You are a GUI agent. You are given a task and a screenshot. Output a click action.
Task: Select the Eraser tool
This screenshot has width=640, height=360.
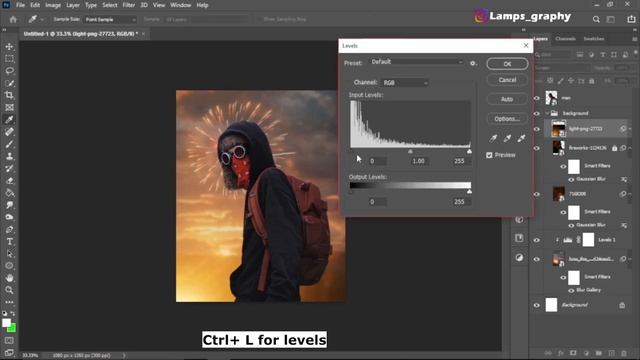pyautogui.click(x=9, y=180)
